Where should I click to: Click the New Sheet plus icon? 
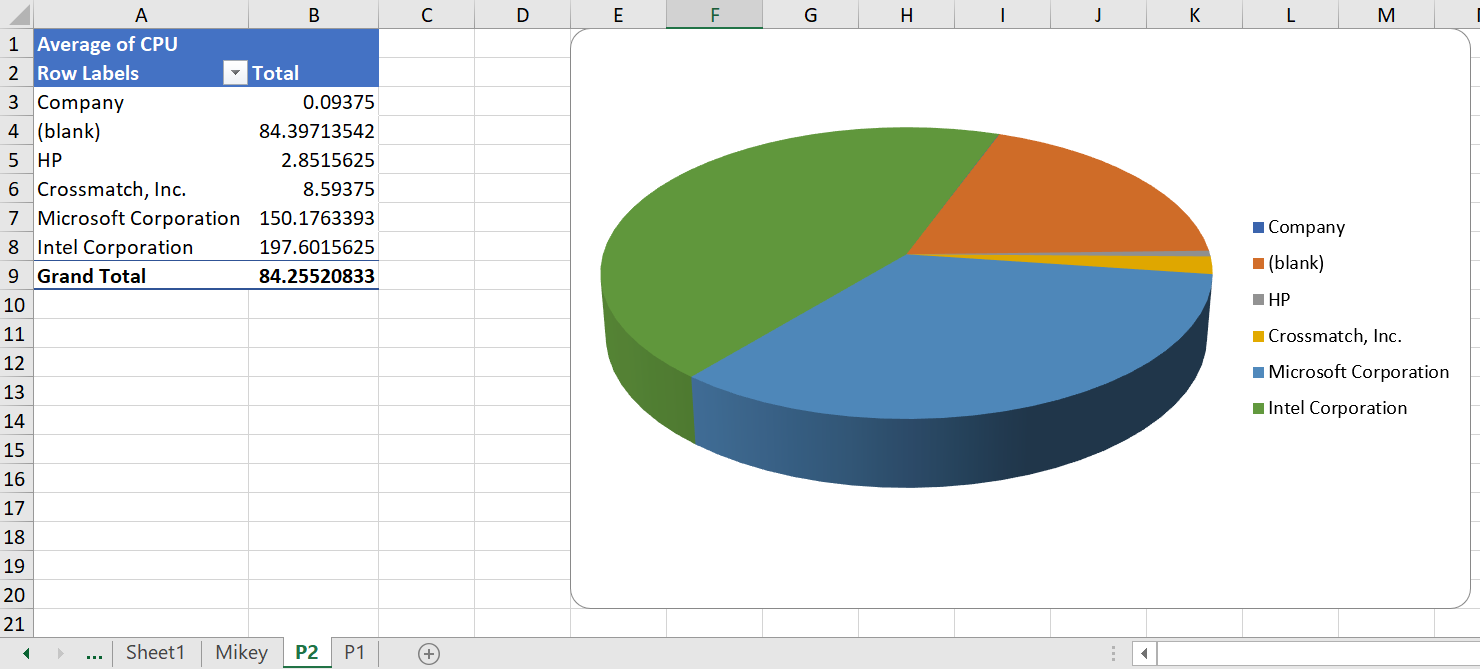pyautogui.click(x=429, y=652)
